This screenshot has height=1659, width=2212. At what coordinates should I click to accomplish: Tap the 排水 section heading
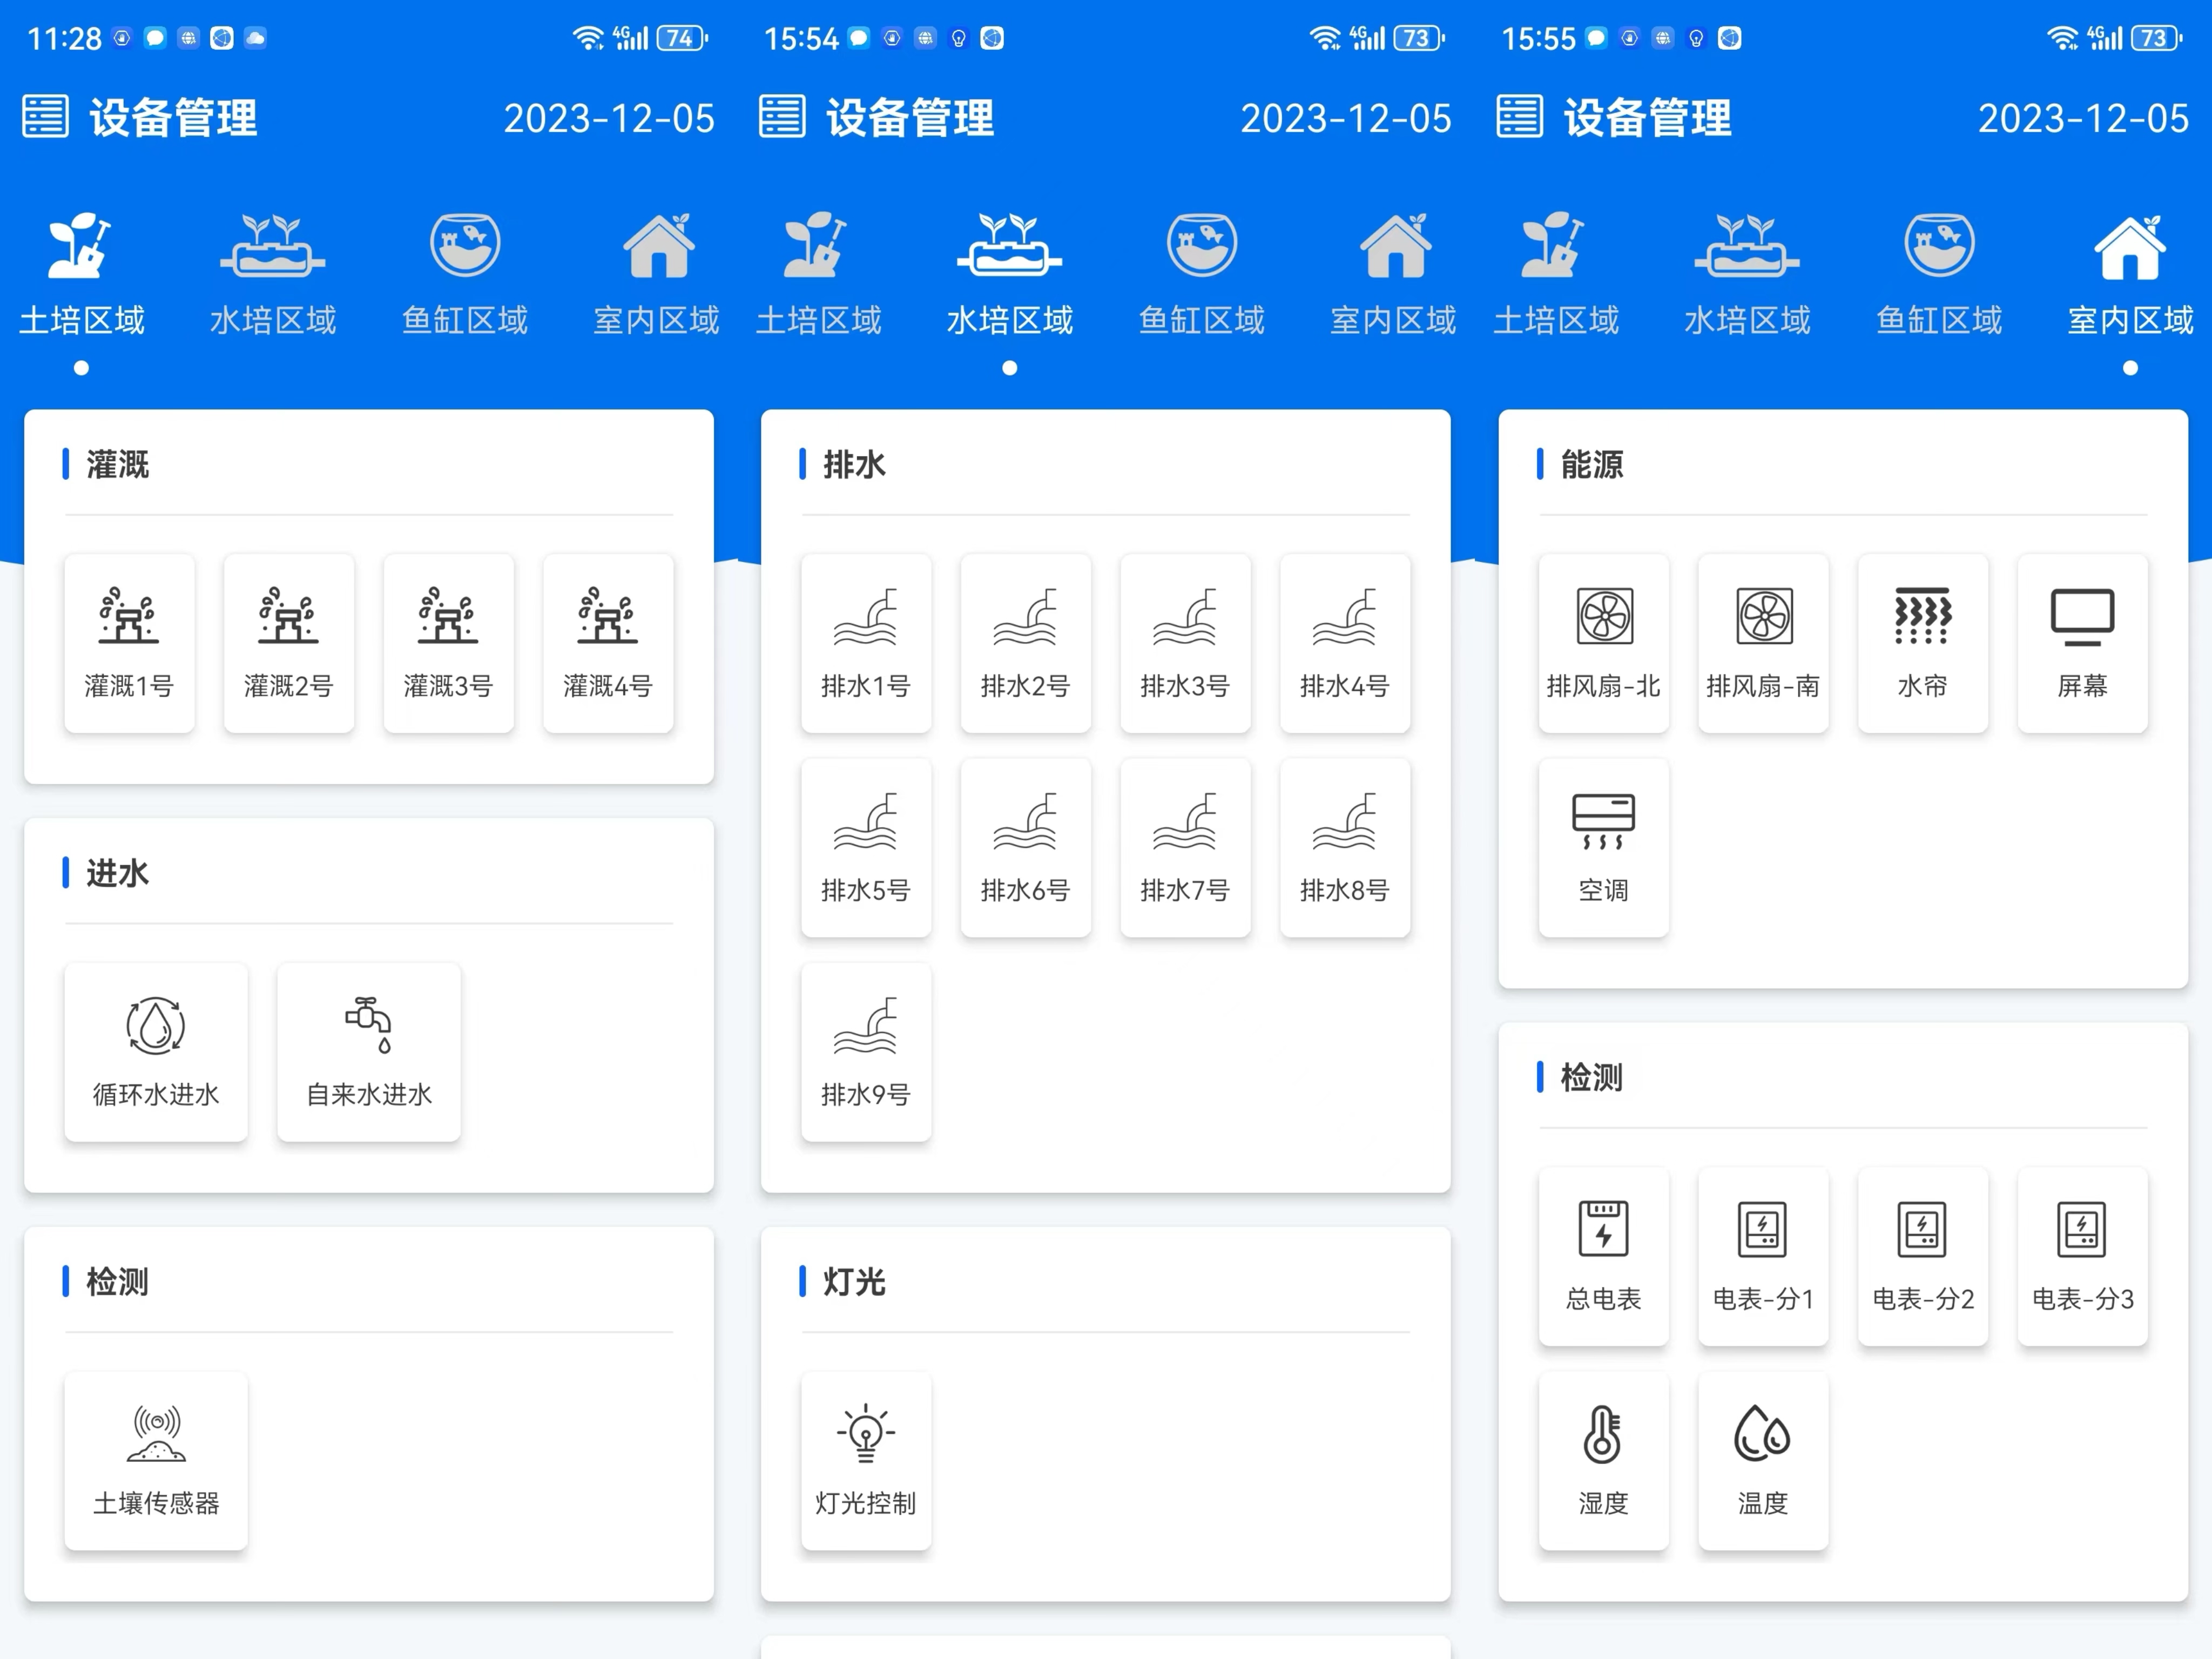click(855, 465)
